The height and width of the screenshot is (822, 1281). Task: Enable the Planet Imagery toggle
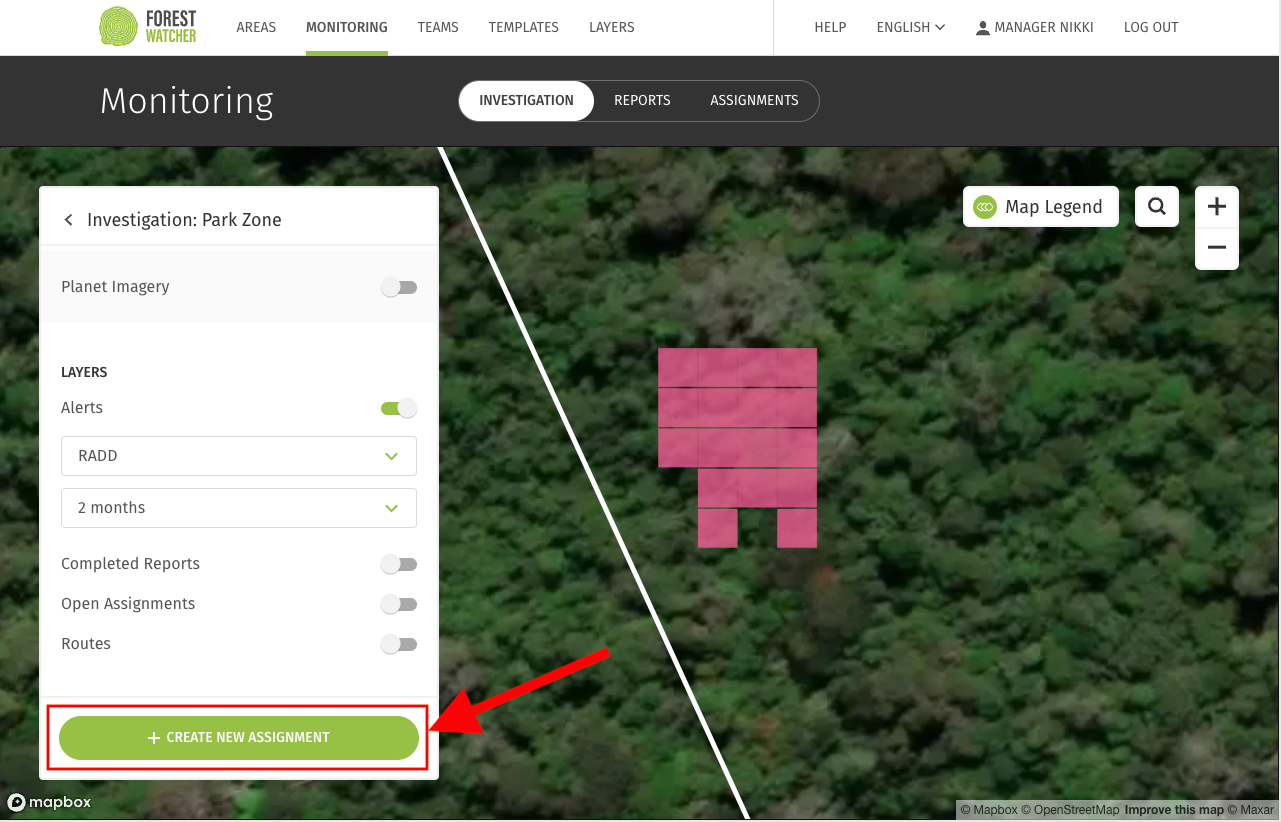pyautogui.click(x=398, y=288)
